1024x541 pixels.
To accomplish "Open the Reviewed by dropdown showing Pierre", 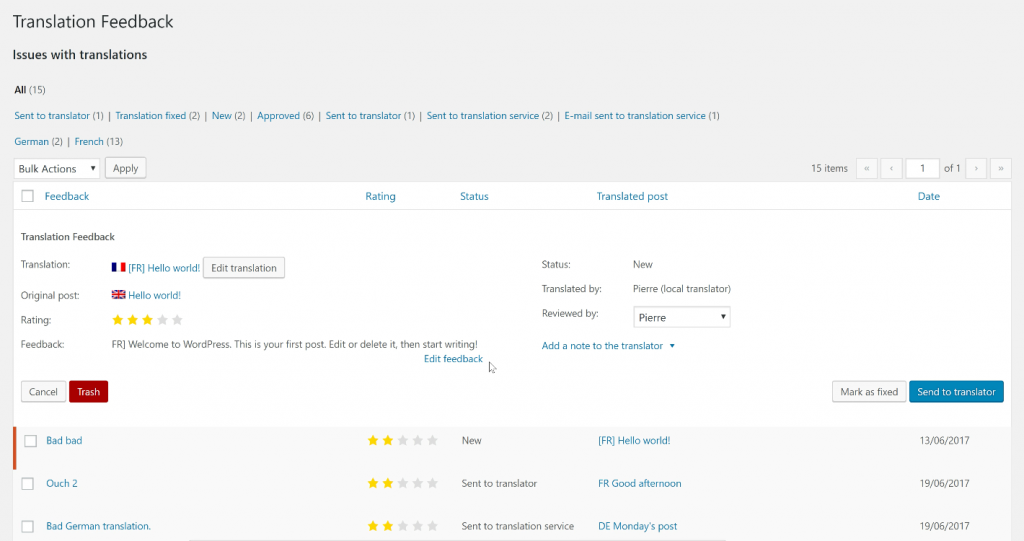I will [x=682, y=317].
